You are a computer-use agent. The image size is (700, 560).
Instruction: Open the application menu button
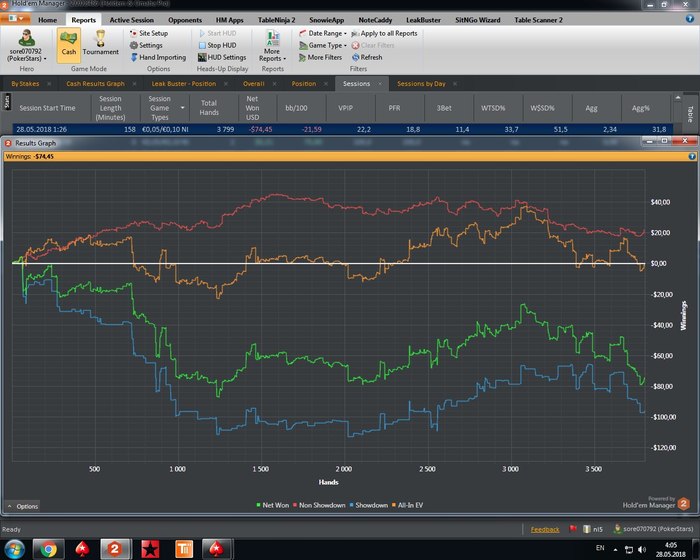16,19
